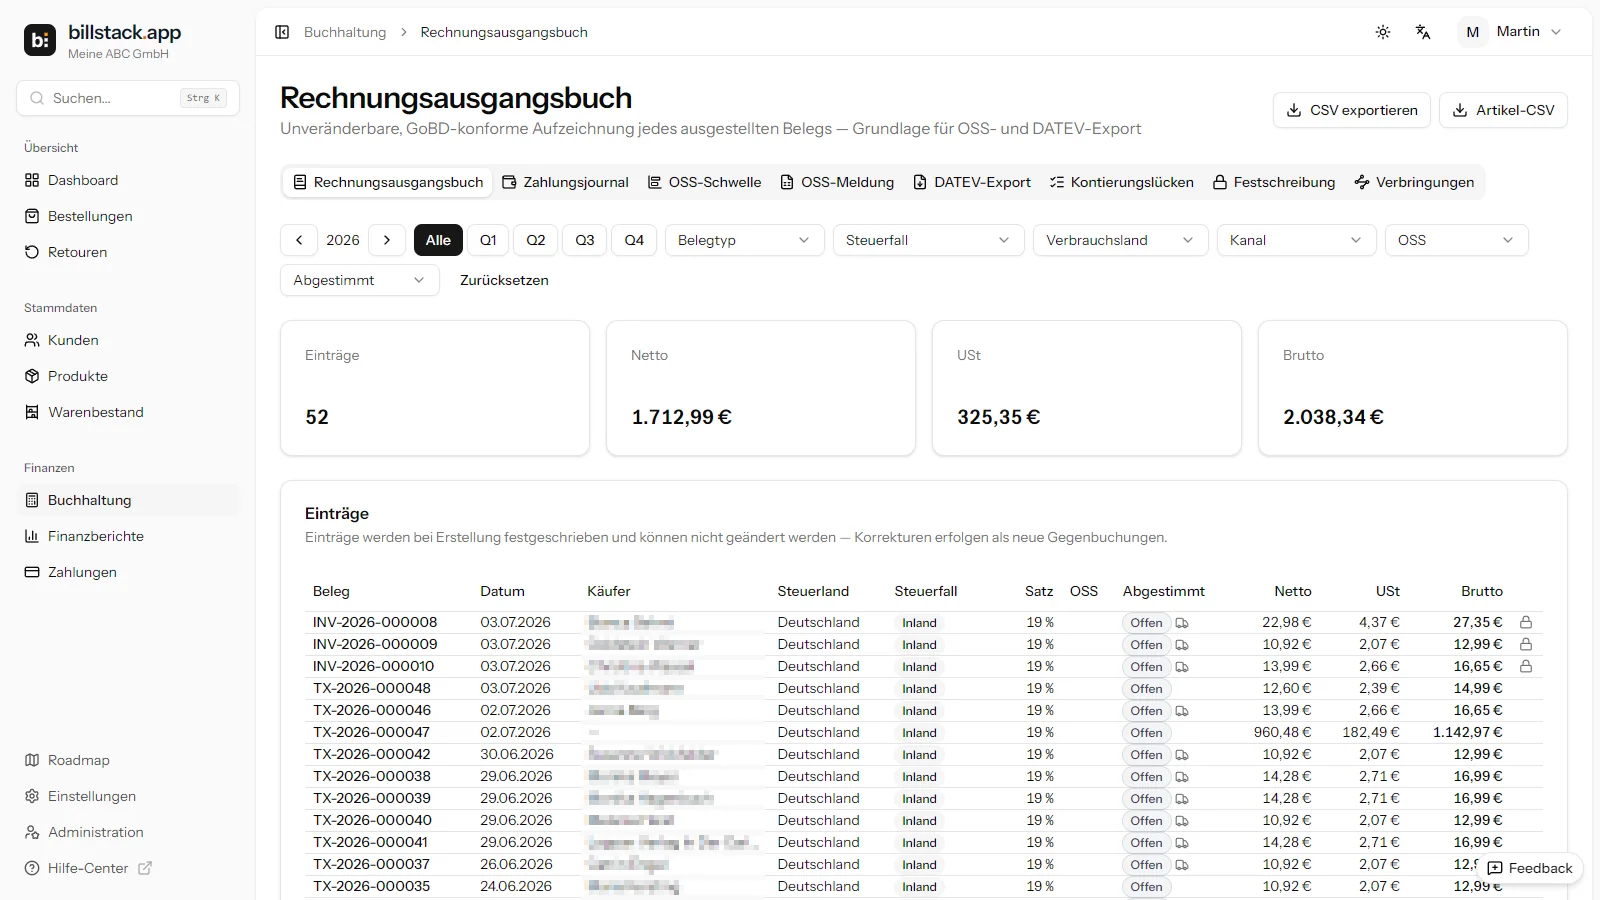Switch to the Verbringungen tab
This screenshot has width=1600, height=900.
[1414, 182]
